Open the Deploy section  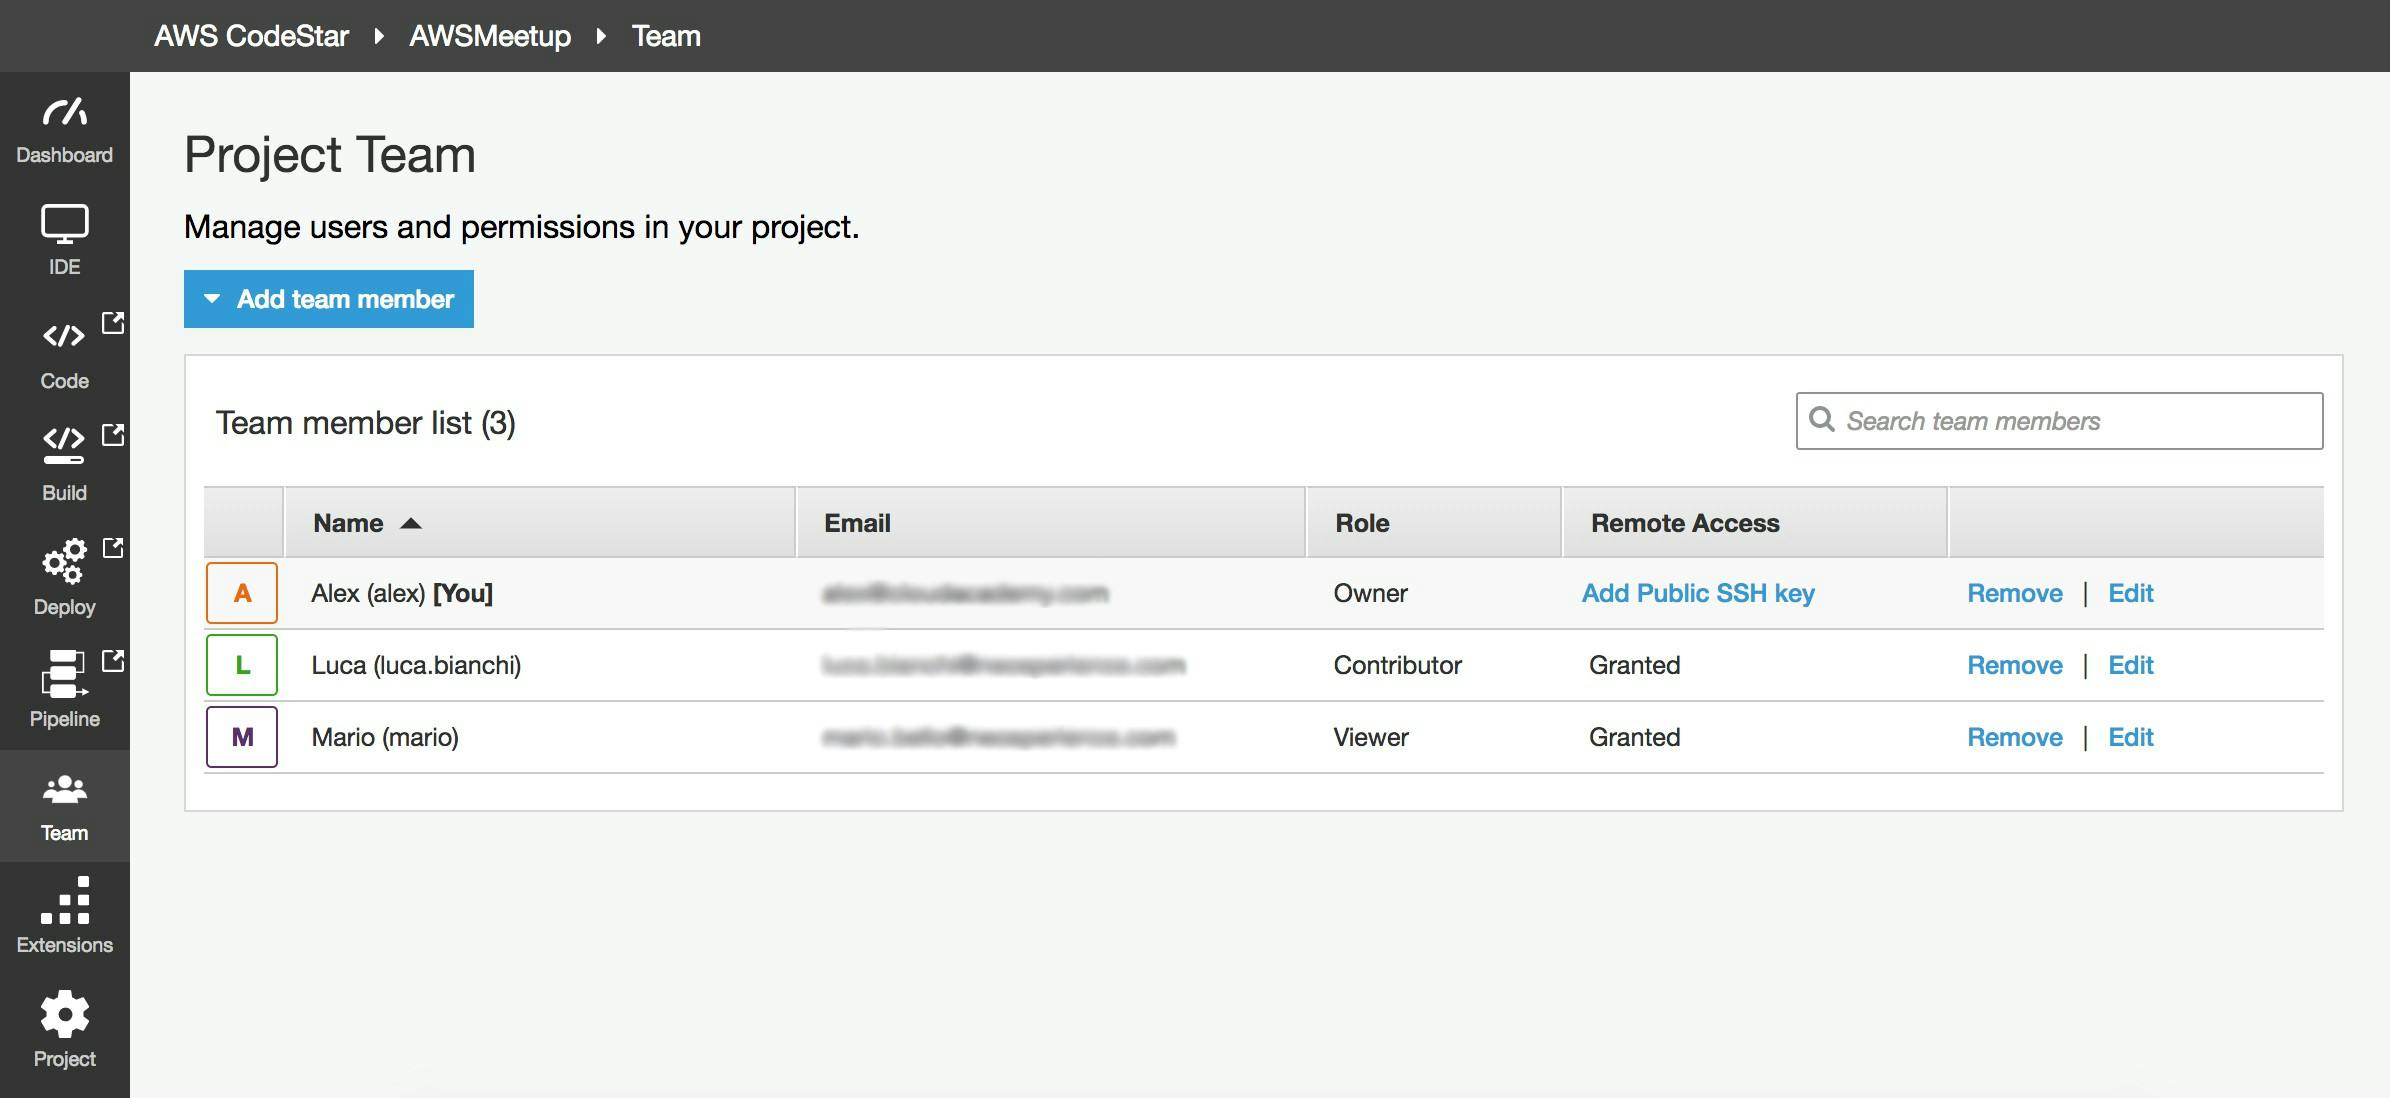(64, 577)
